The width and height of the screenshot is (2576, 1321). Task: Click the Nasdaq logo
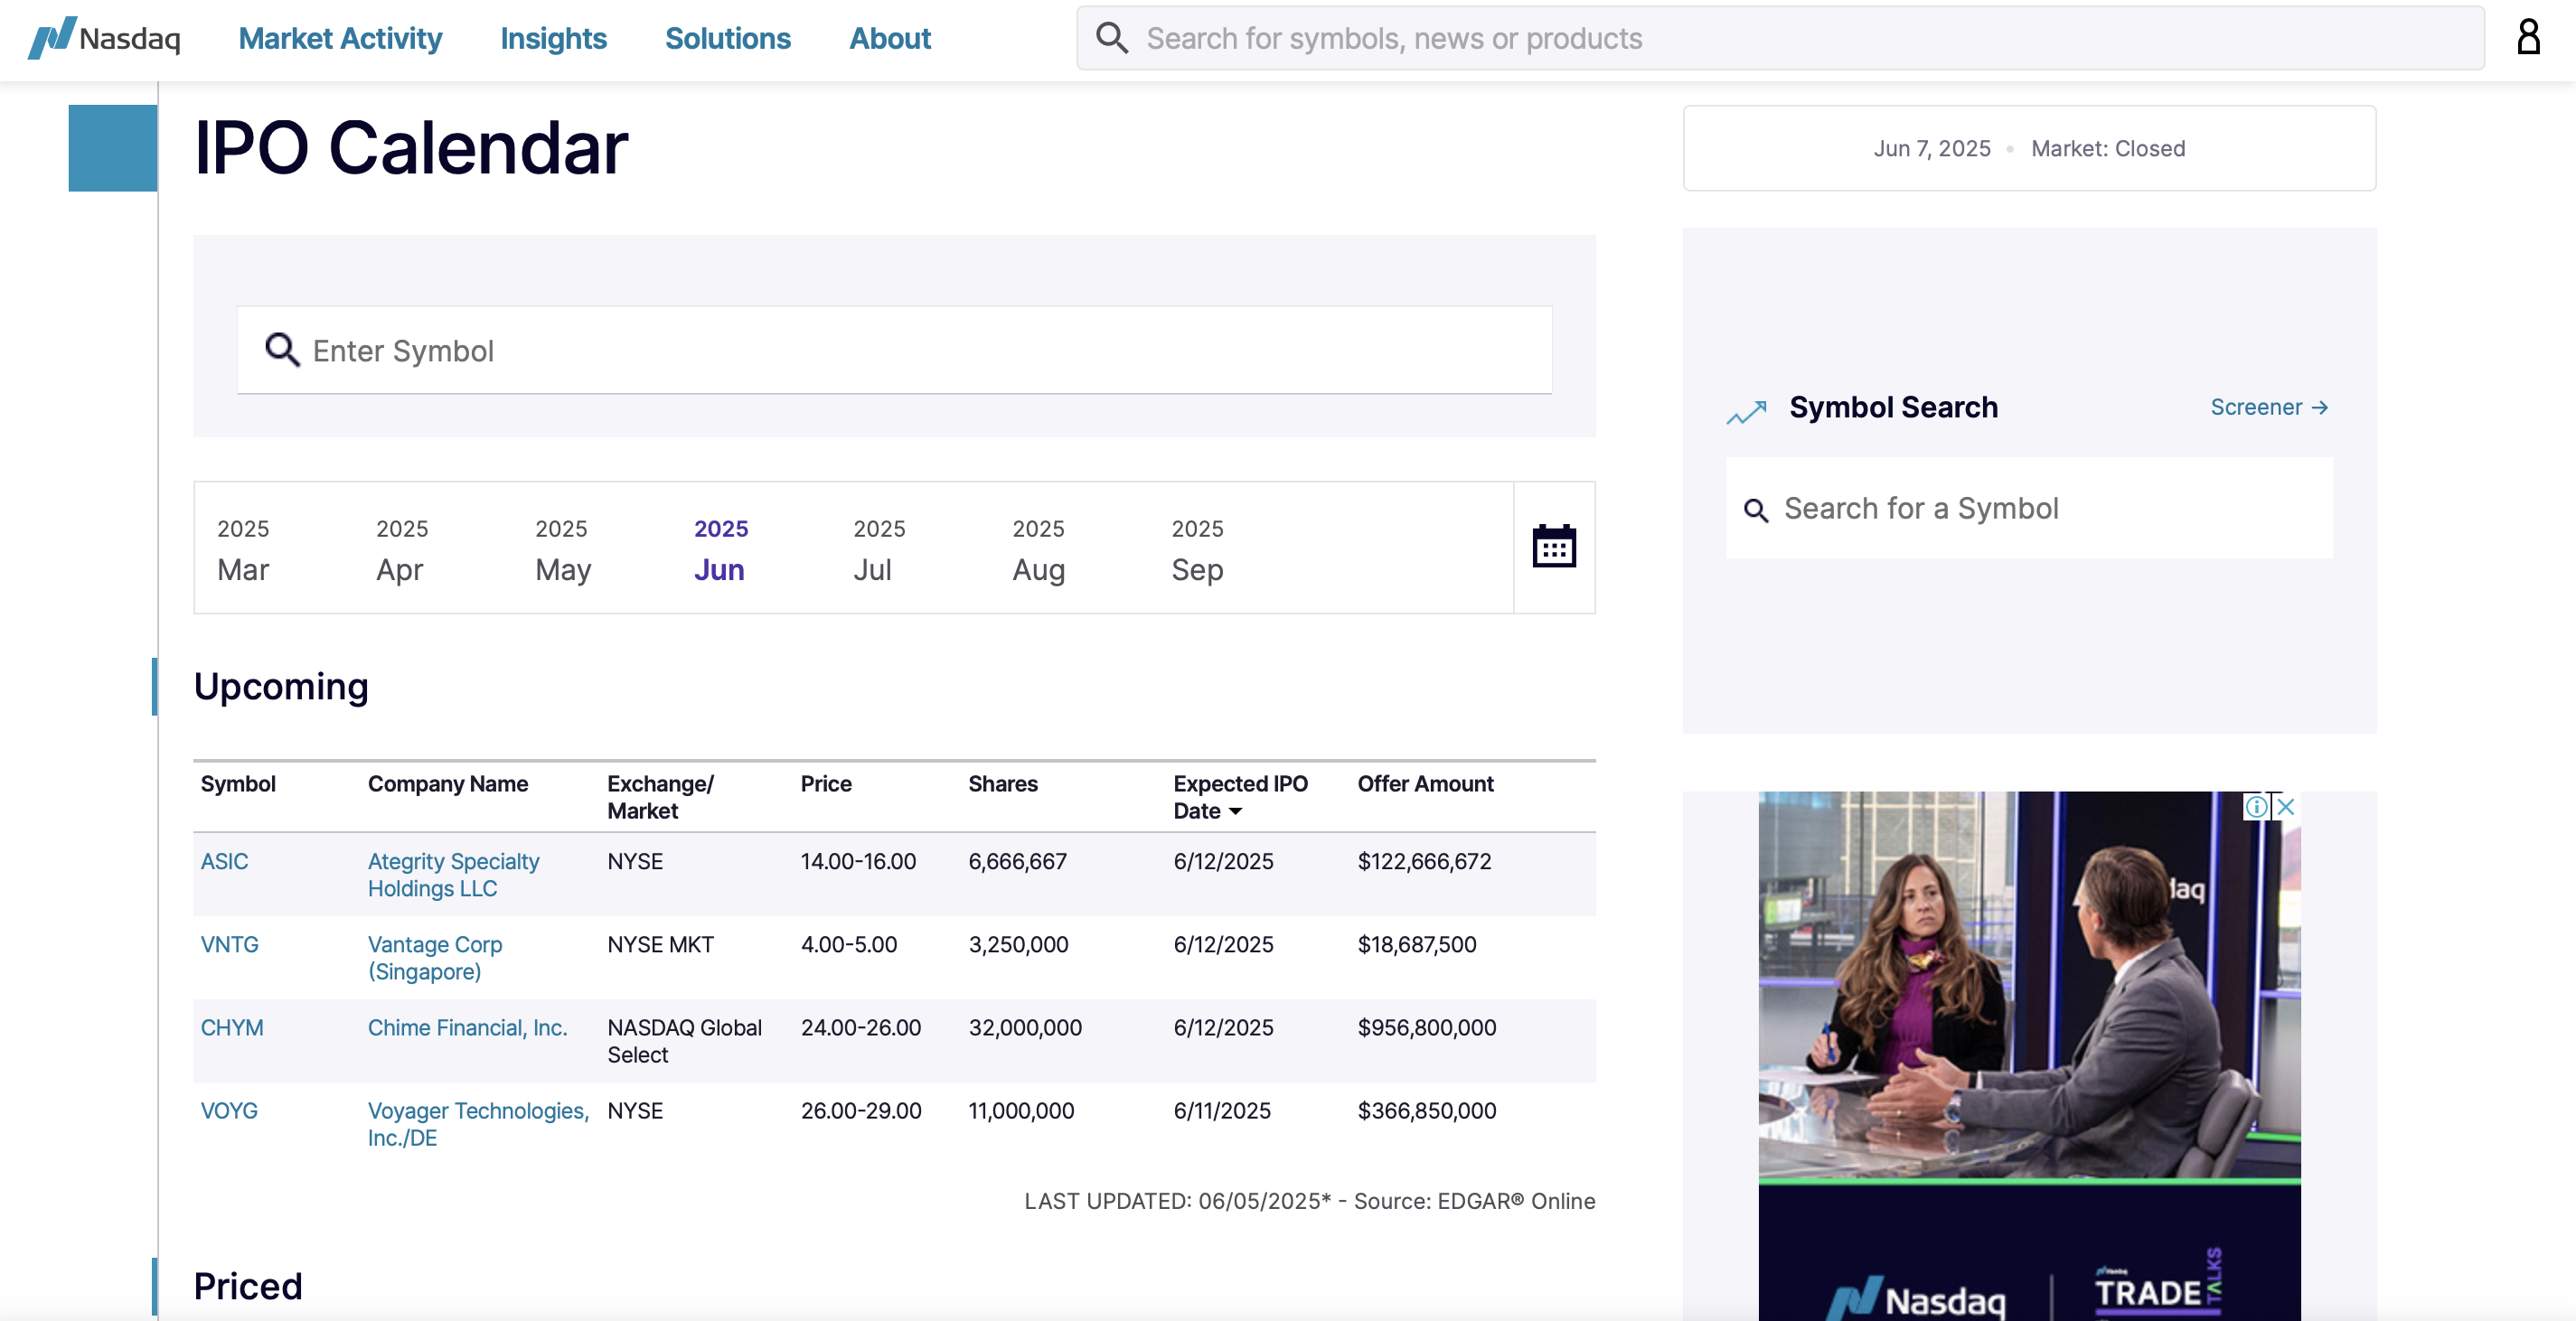[x=104, y=38]
